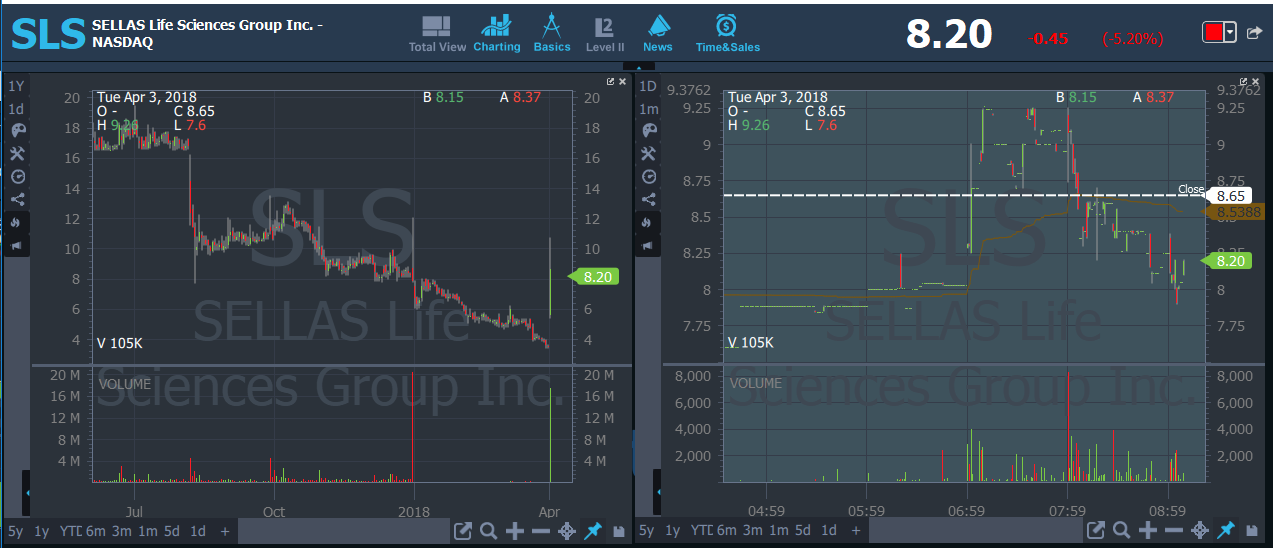Select 5d timeframe on left chart
This screenshot has width=1273, height=548.
pyautogui.click(x=172, y=531)
